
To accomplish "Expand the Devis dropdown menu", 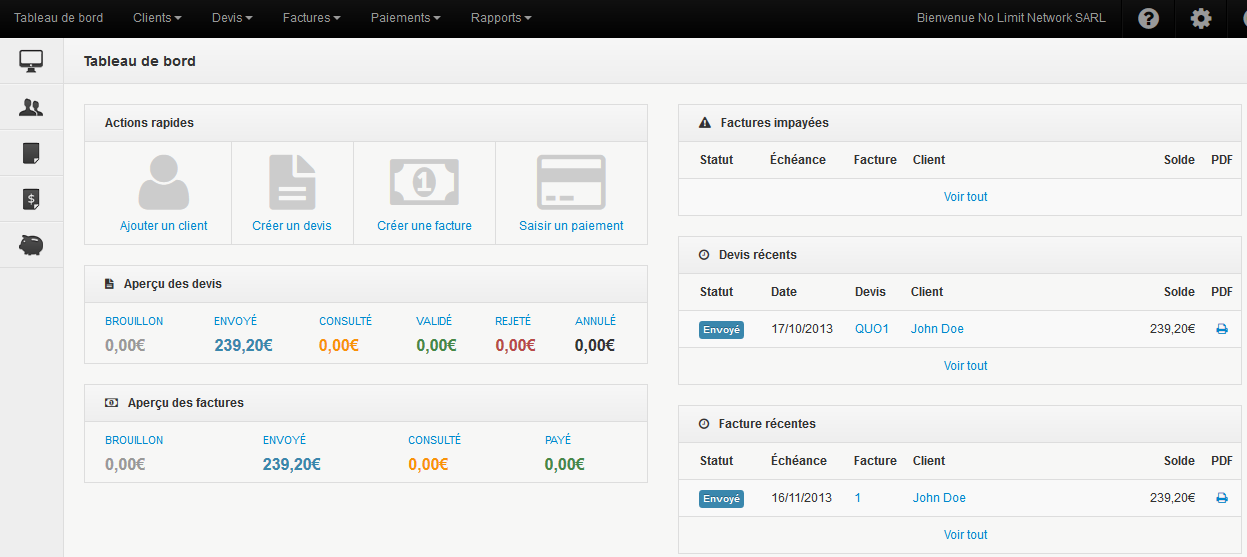I will [232, 18].
